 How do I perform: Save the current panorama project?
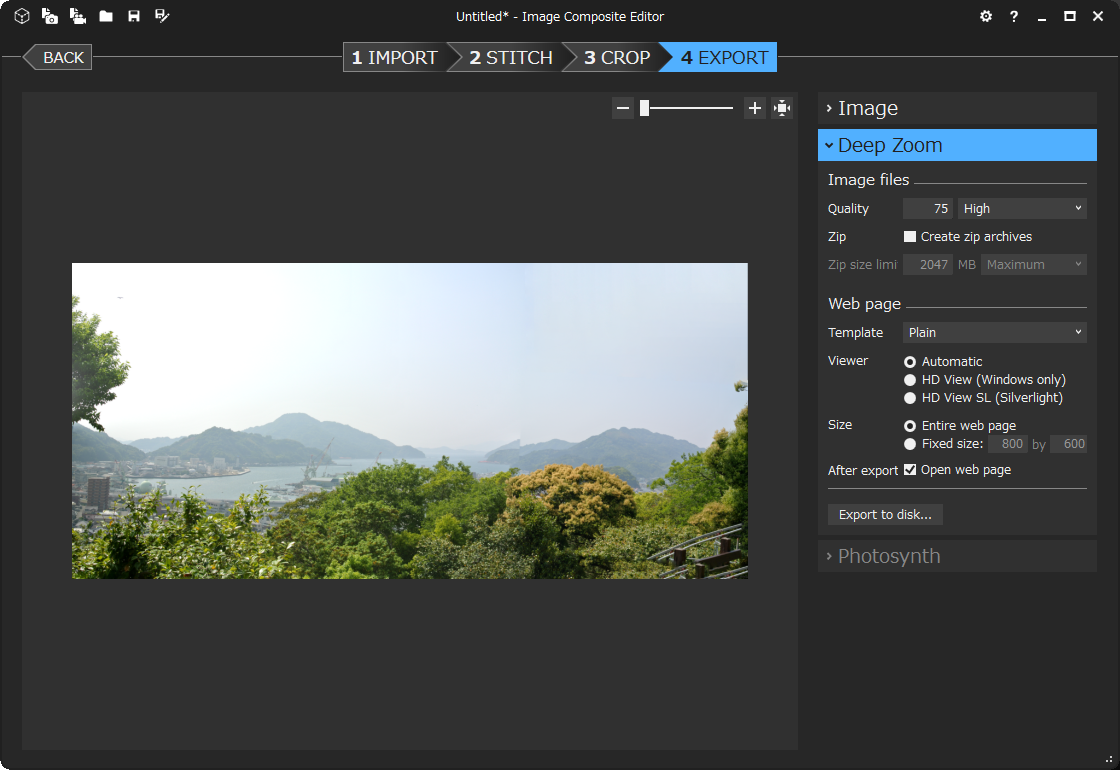[133, 16]
